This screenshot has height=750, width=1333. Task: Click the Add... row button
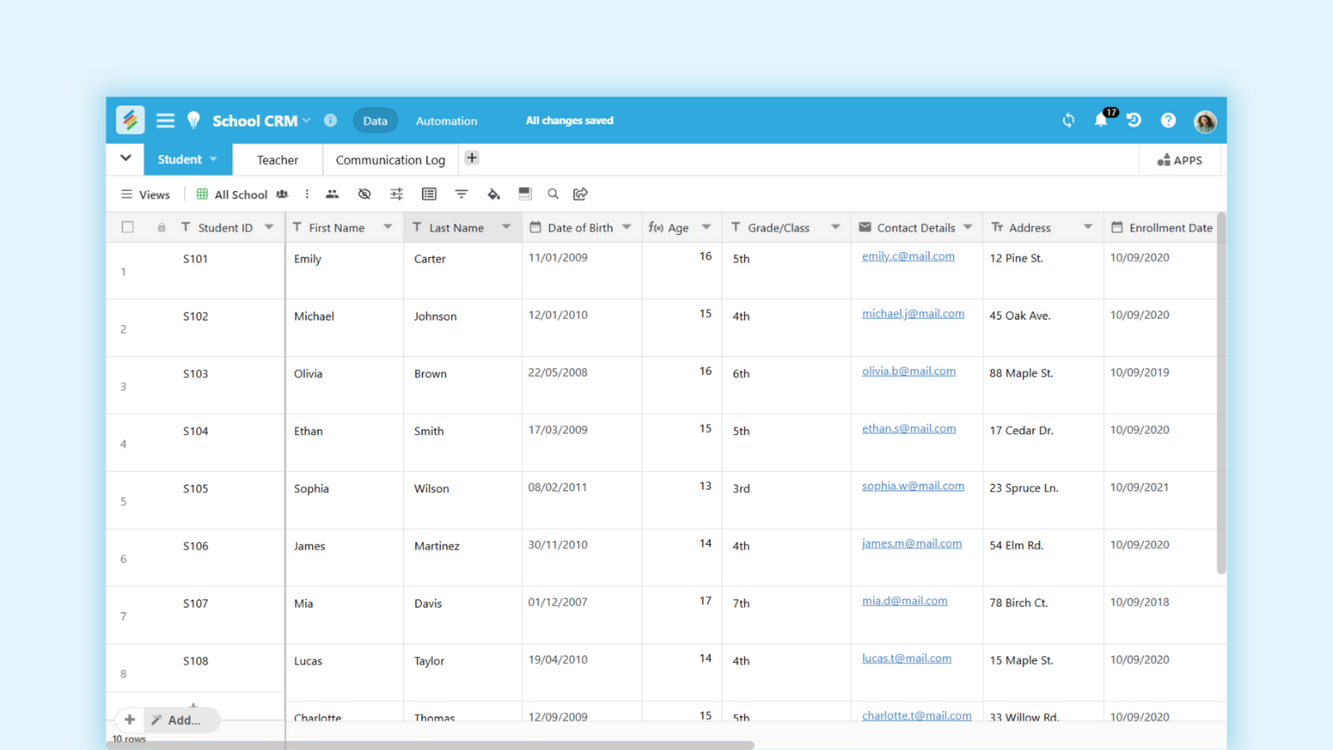pos(182,720)
